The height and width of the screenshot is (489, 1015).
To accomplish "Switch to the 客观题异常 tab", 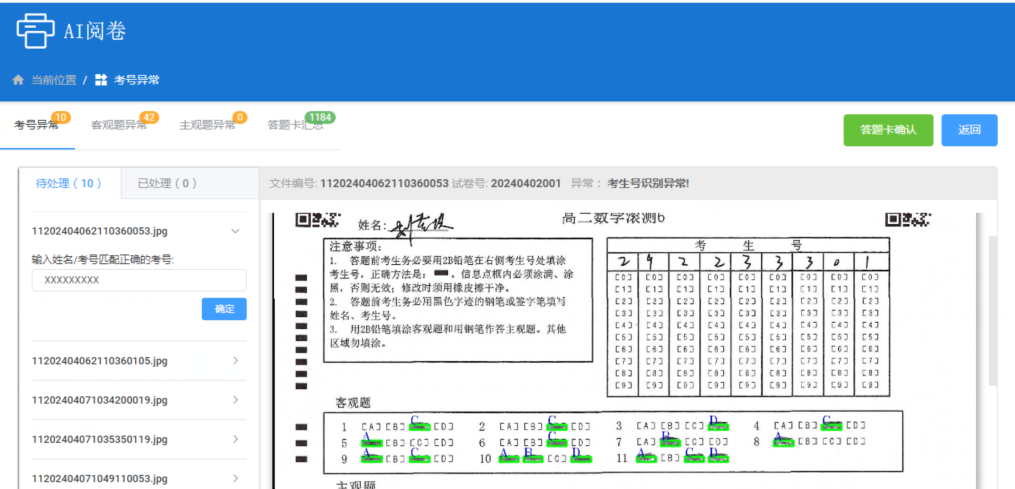I will click(x=118, y=126).
